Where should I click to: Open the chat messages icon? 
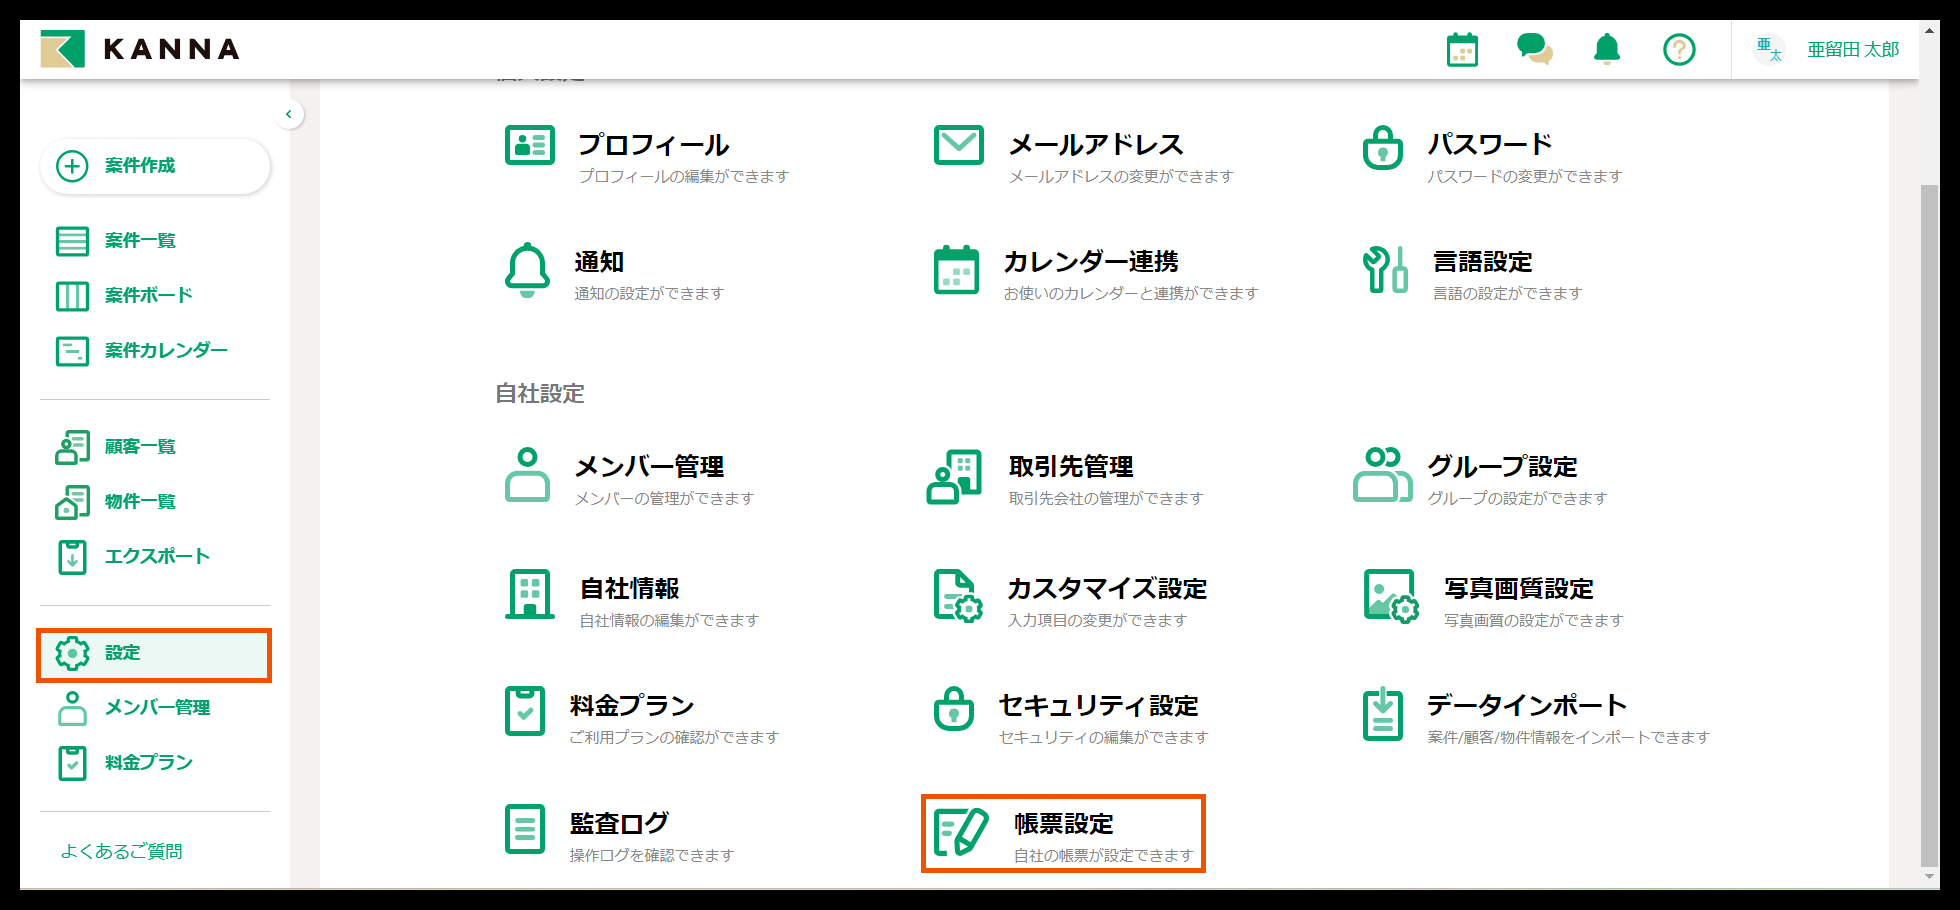1534,48
